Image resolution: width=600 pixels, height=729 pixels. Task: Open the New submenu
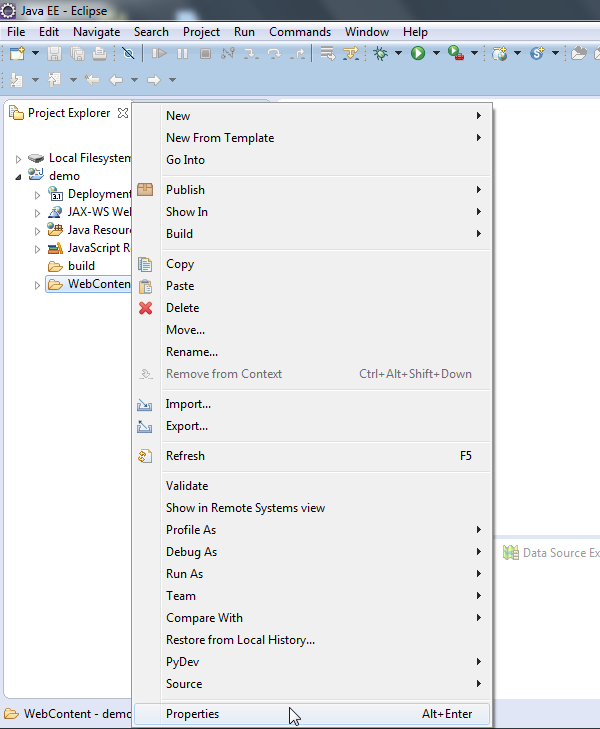pos(311,116)
